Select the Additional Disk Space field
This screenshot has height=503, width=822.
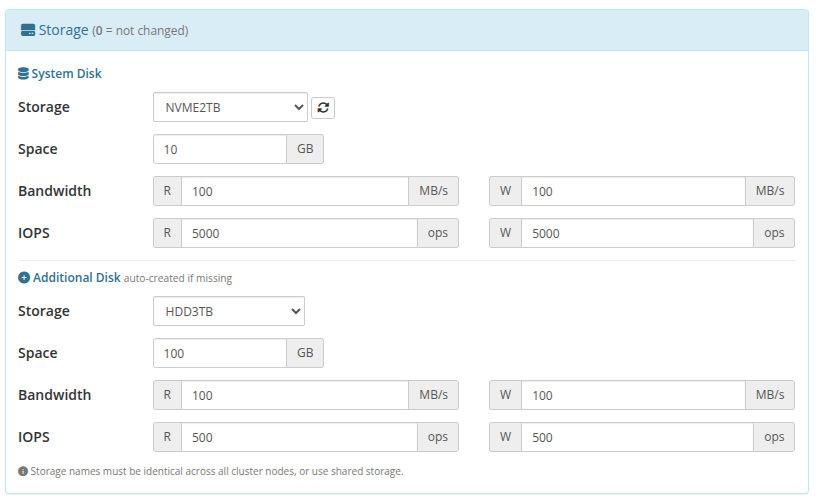(220, 353)
